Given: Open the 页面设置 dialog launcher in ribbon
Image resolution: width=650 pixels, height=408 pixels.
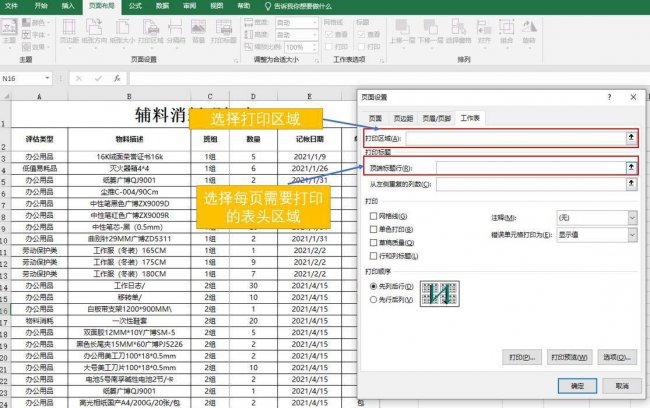Looking at the screenshot, I should tap(236, 61).
